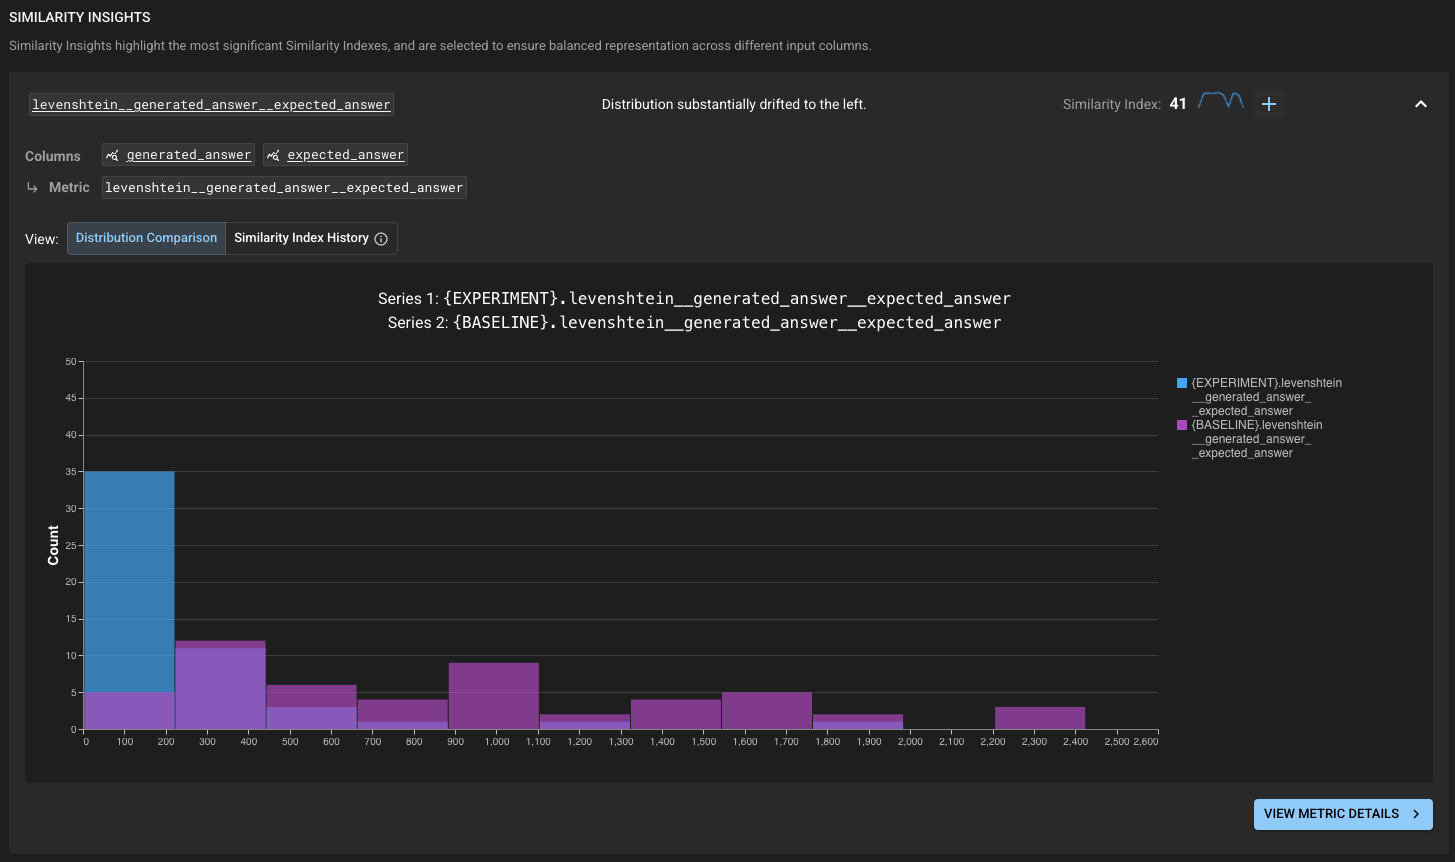Screen dimensions: 1455x862
Task: Click the purple BASELINE legend swatch
Action: [1182, 425]
